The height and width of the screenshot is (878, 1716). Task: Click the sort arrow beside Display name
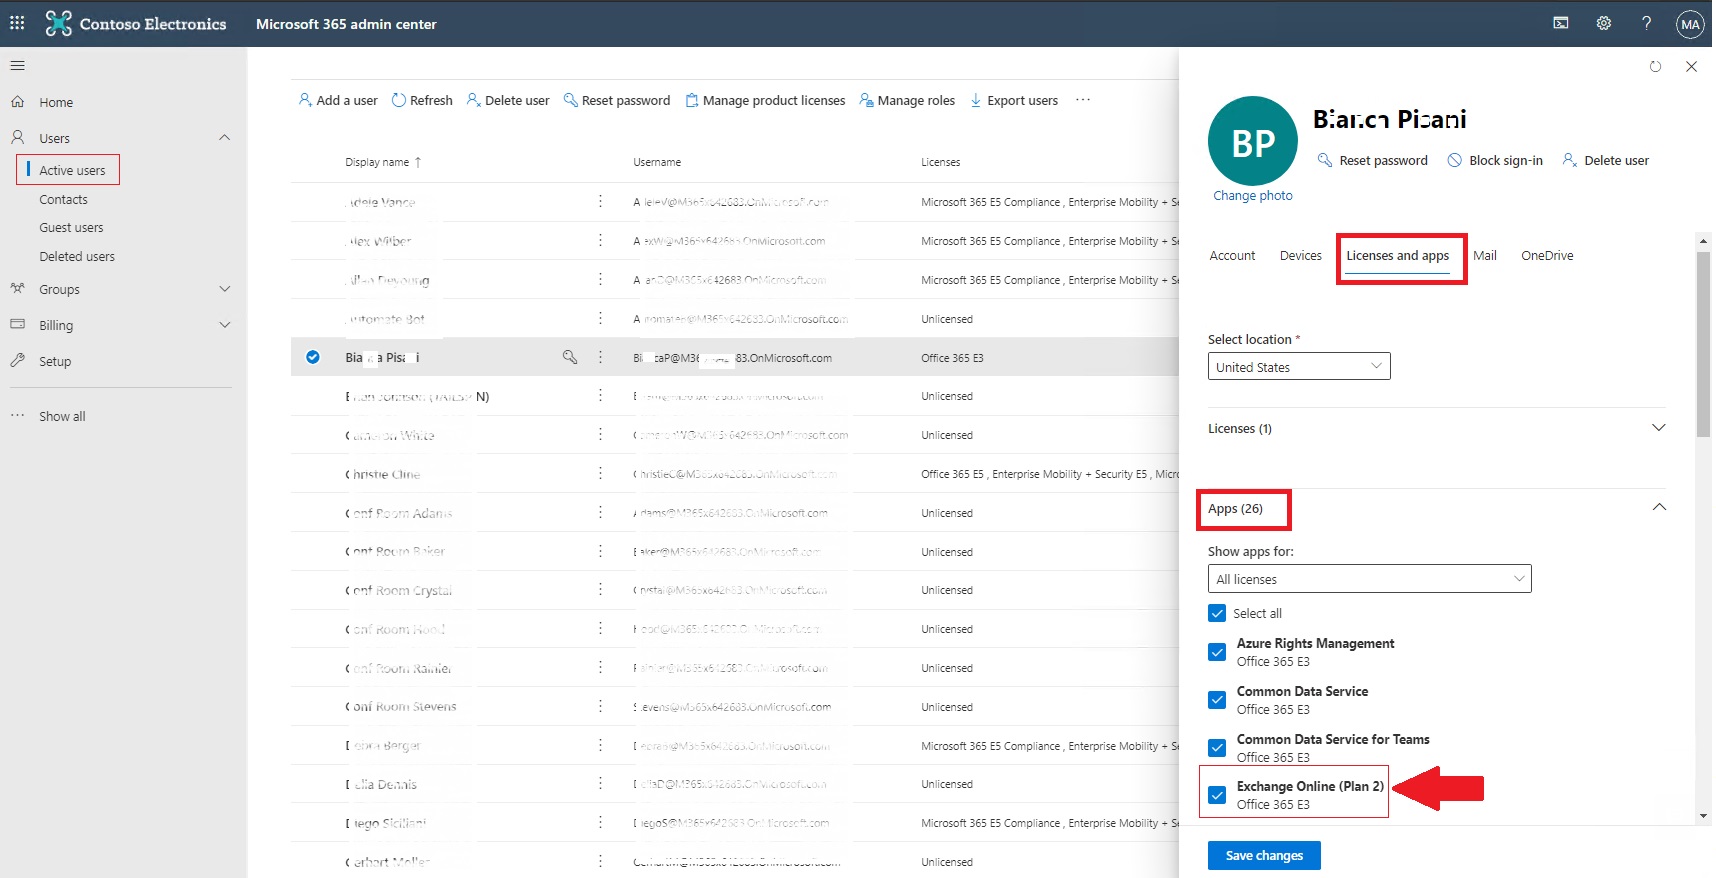click(x=418, y=162)
